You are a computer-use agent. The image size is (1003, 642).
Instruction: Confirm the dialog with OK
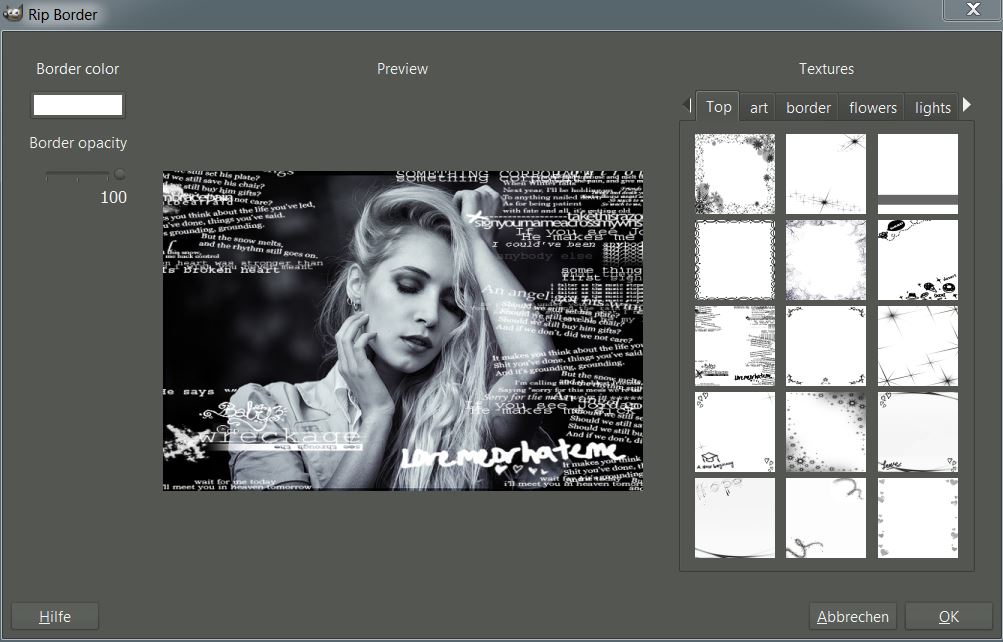coord(949,616)
